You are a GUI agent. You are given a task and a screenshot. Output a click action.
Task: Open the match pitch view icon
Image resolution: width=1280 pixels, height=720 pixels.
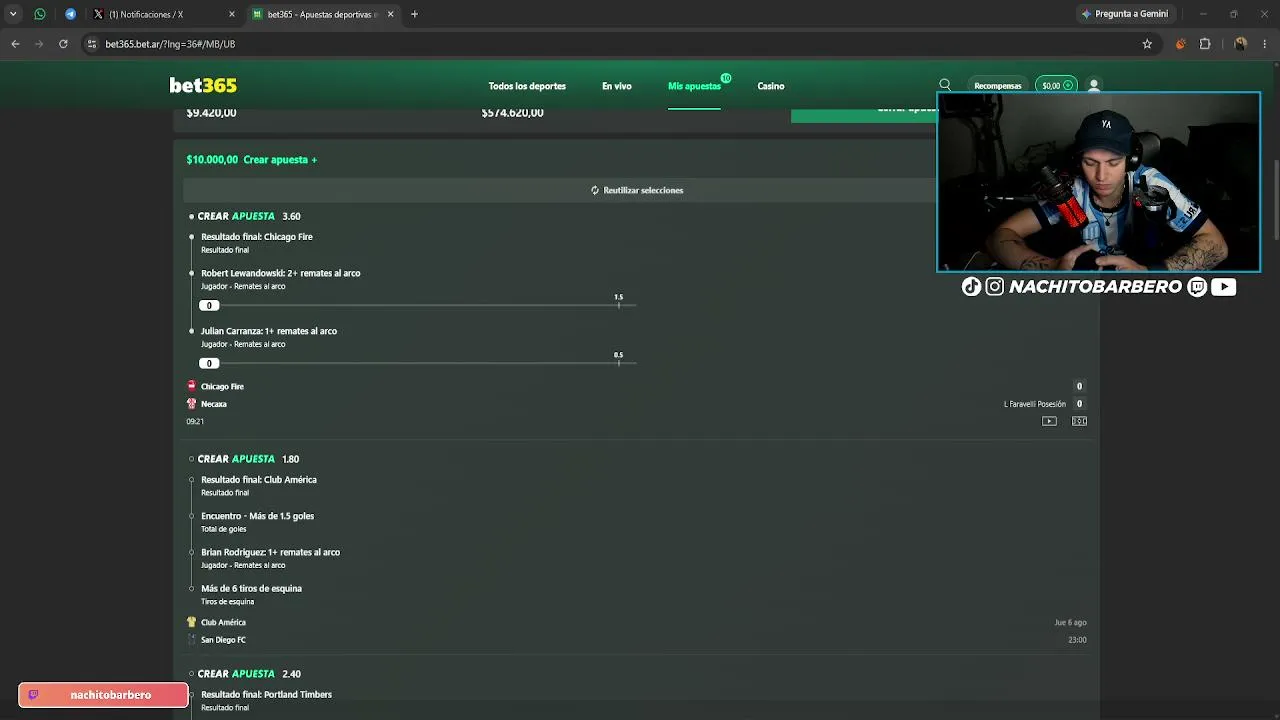tap(1079, 421)
